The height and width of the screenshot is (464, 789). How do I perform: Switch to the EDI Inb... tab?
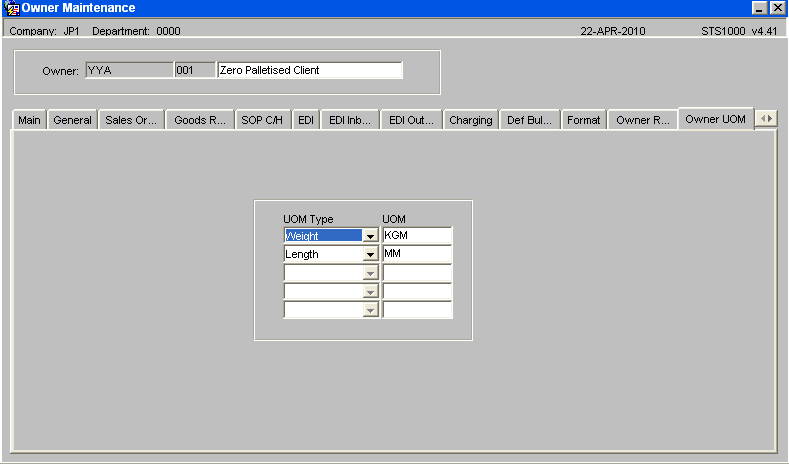point(350,120)
